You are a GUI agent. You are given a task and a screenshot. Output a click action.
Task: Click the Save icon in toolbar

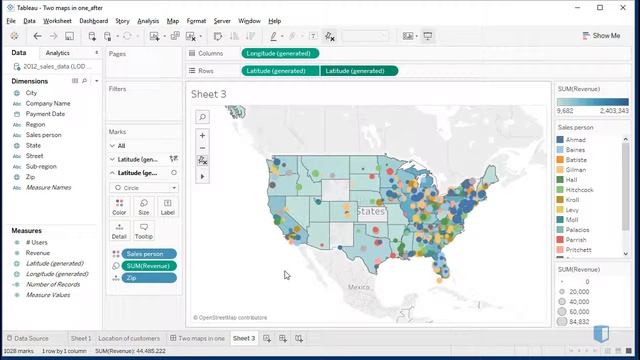point(69,36)
